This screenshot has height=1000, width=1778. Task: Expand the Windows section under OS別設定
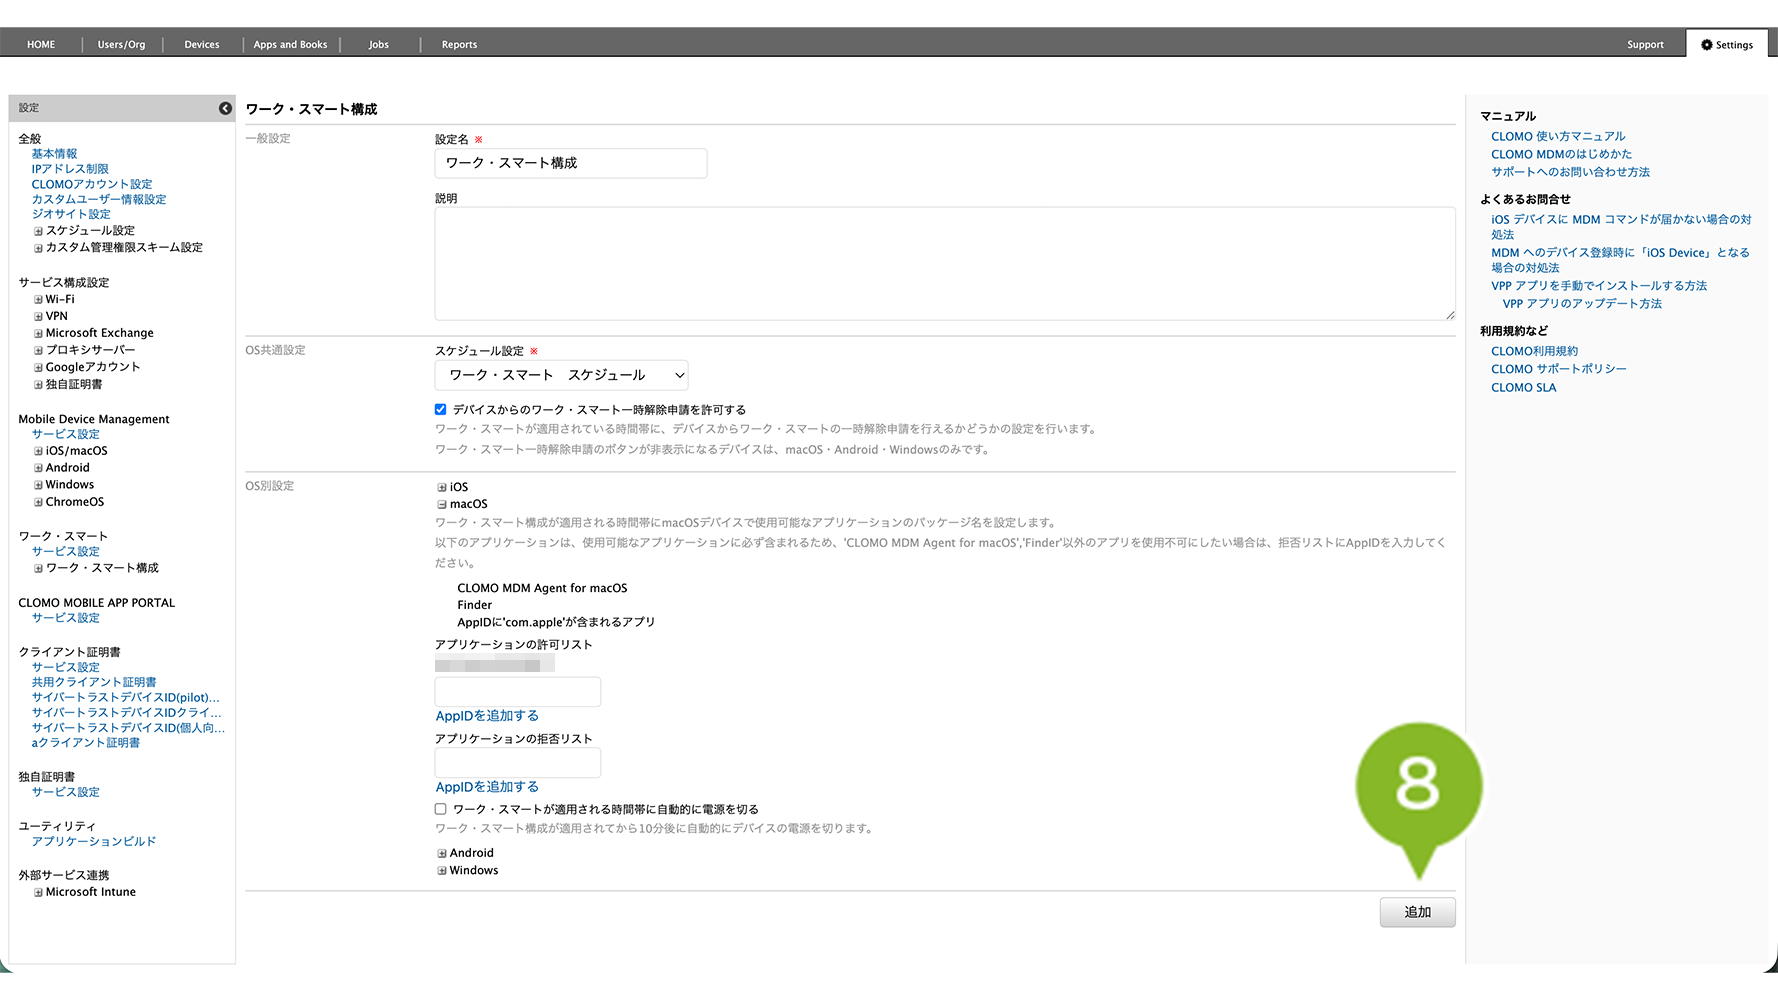442,871
